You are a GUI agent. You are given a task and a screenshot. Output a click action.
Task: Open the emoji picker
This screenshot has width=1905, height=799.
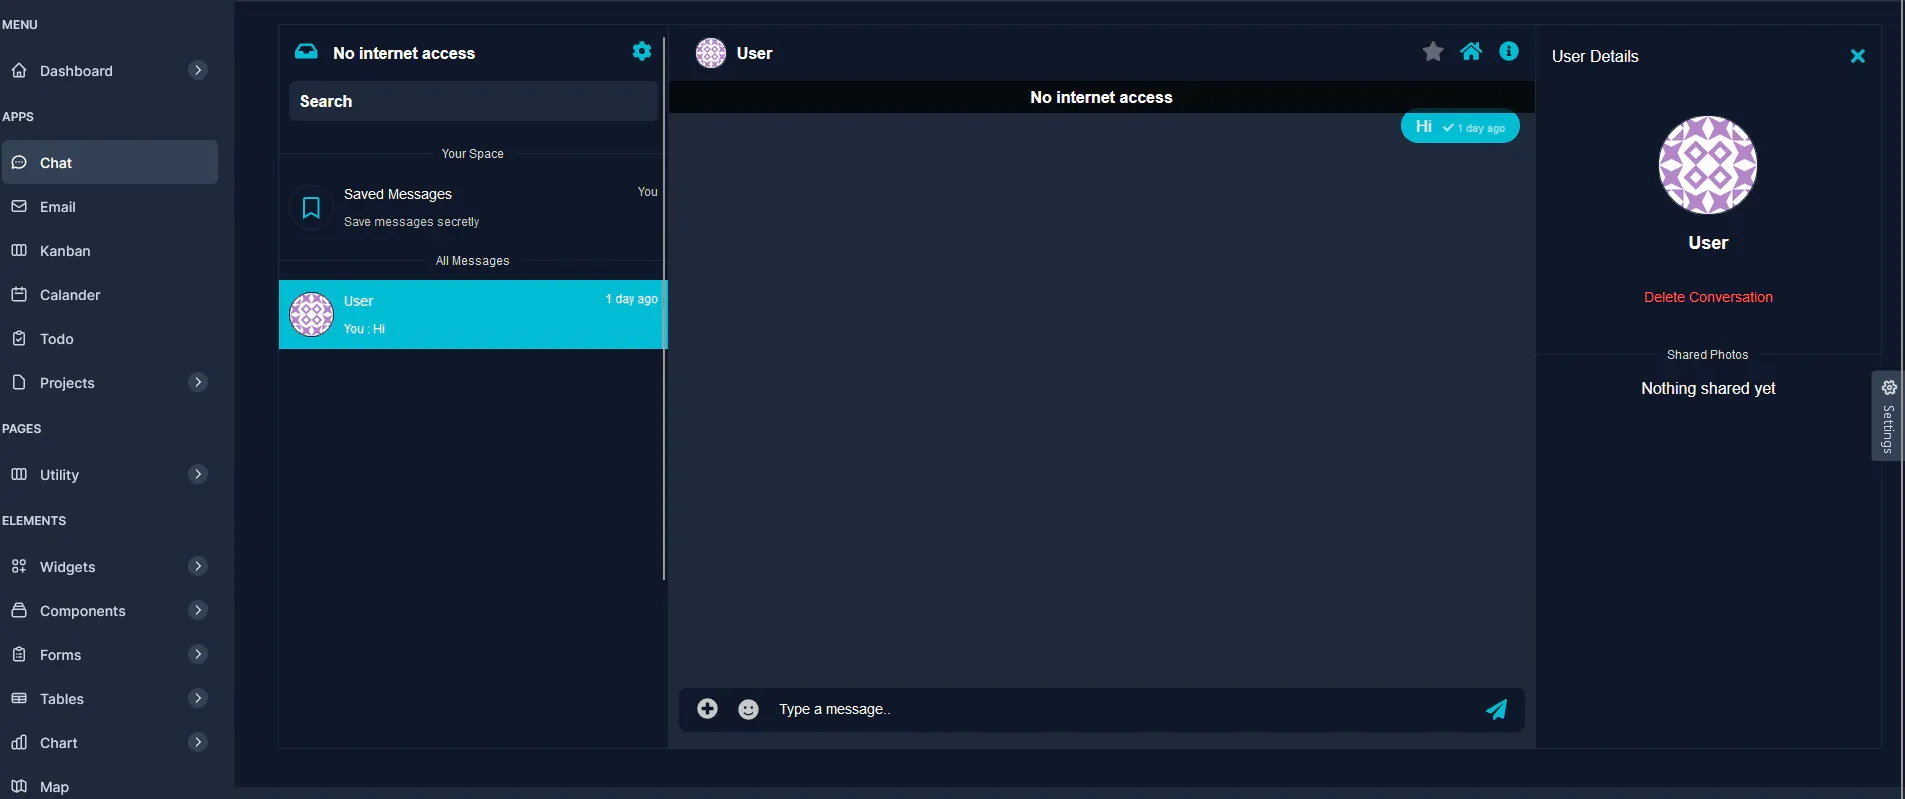click(748, 709)
